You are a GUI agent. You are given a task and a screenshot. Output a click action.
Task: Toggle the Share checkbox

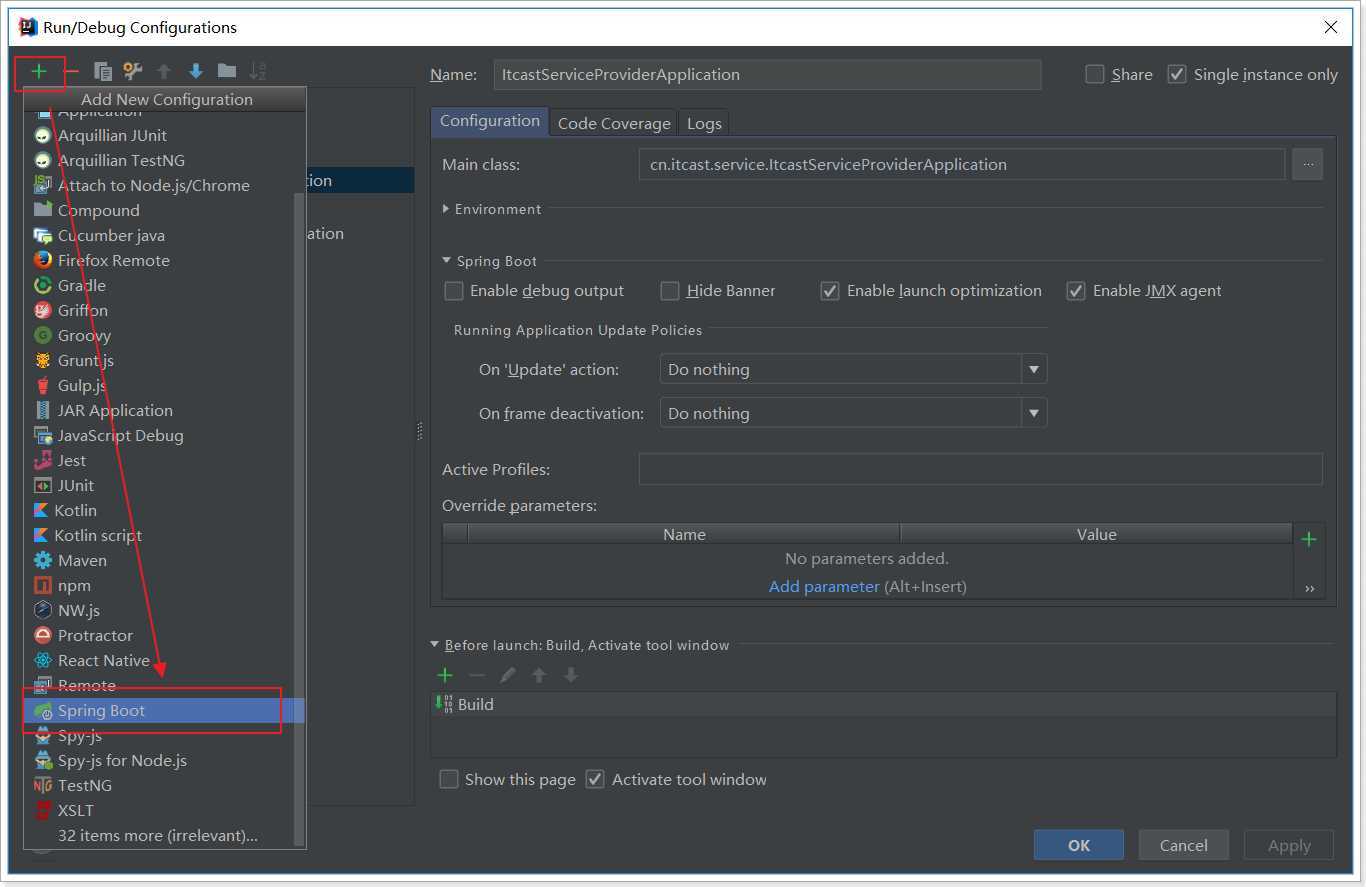click(1095, 74)
